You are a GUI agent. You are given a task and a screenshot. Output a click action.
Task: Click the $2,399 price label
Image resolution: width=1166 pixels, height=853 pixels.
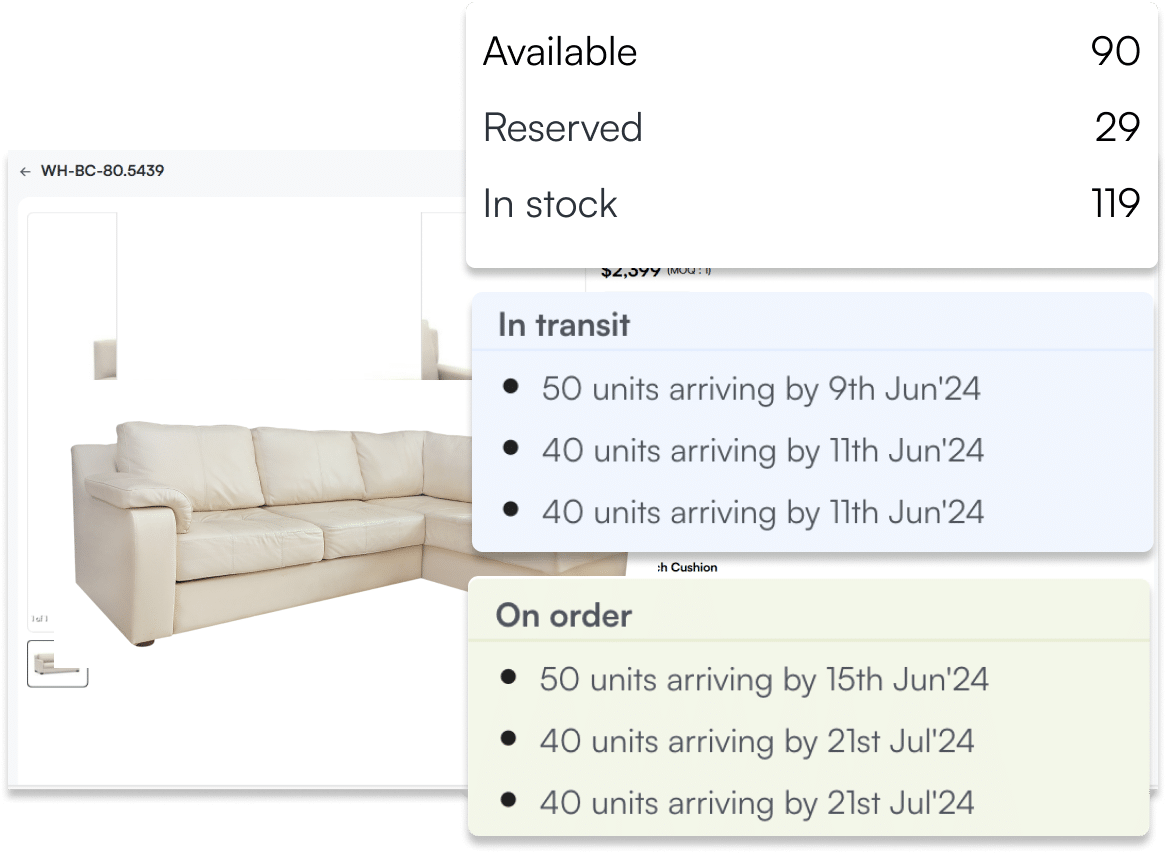[631, 272]
